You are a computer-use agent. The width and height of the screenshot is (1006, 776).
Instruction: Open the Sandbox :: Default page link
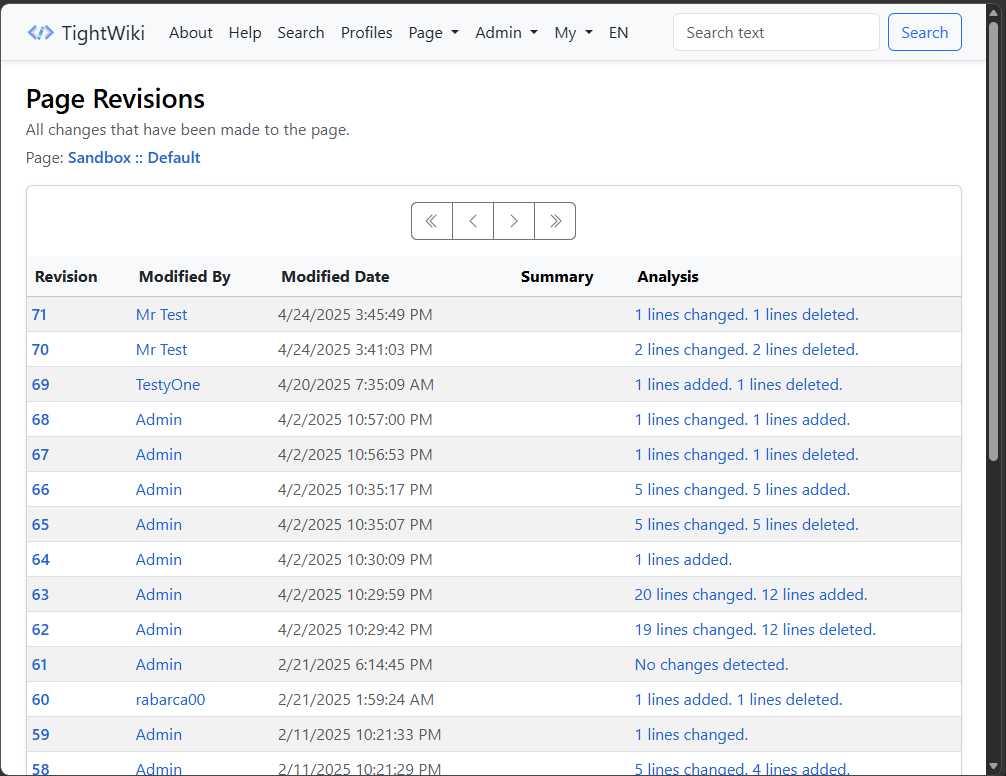[134, 158]
